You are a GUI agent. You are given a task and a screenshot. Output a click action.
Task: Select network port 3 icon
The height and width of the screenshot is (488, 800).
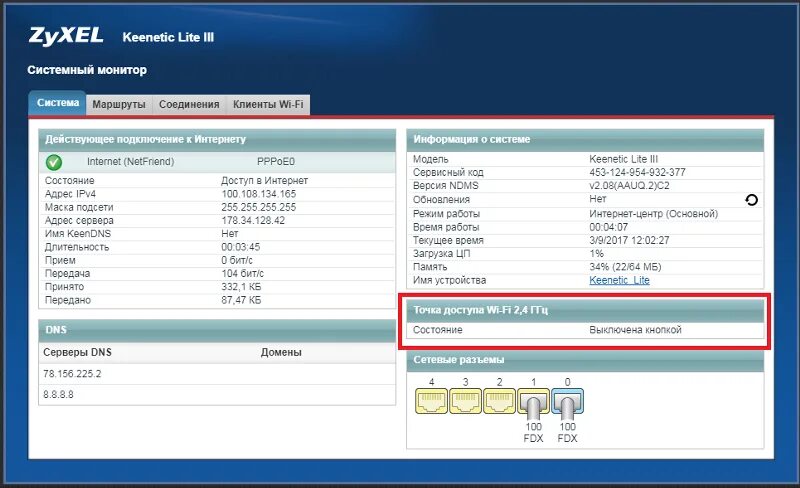(x=465, y=401)
